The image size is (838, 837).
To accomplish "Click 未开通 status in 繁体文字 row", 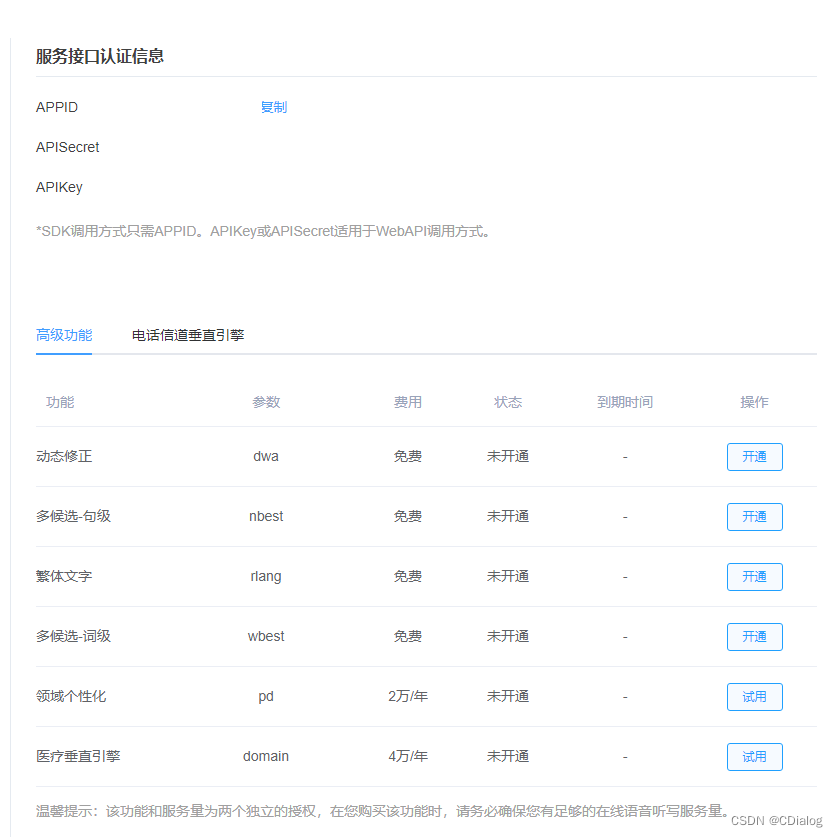I will click(x=508, y=576).
